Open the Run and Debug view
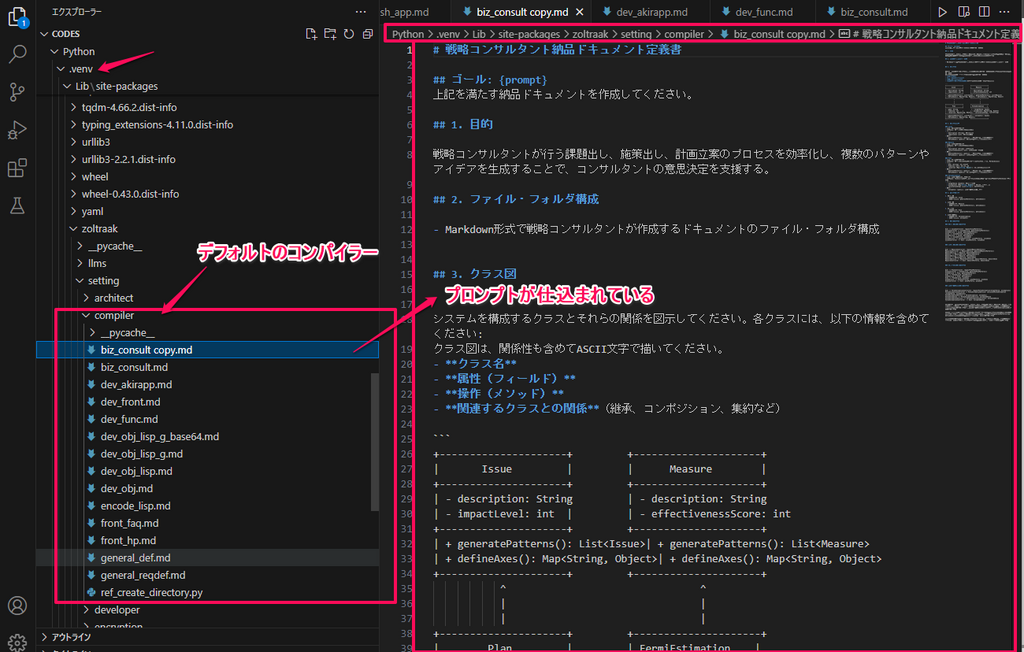Image resolution: width=1024 pixels, height=652 pixels. click(18, 130)
